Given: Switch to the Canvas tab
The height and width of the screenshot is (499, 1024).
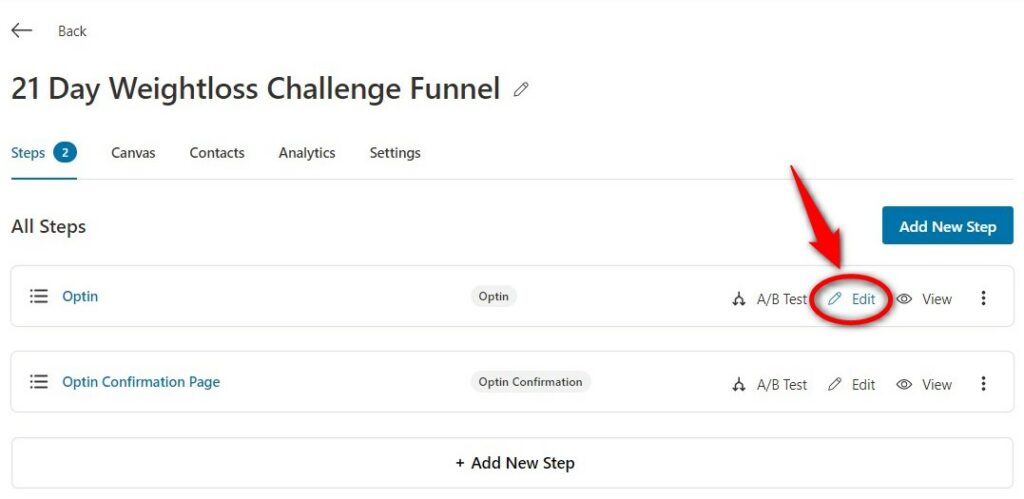Looking at the screenshot, I should pos(133,153).
